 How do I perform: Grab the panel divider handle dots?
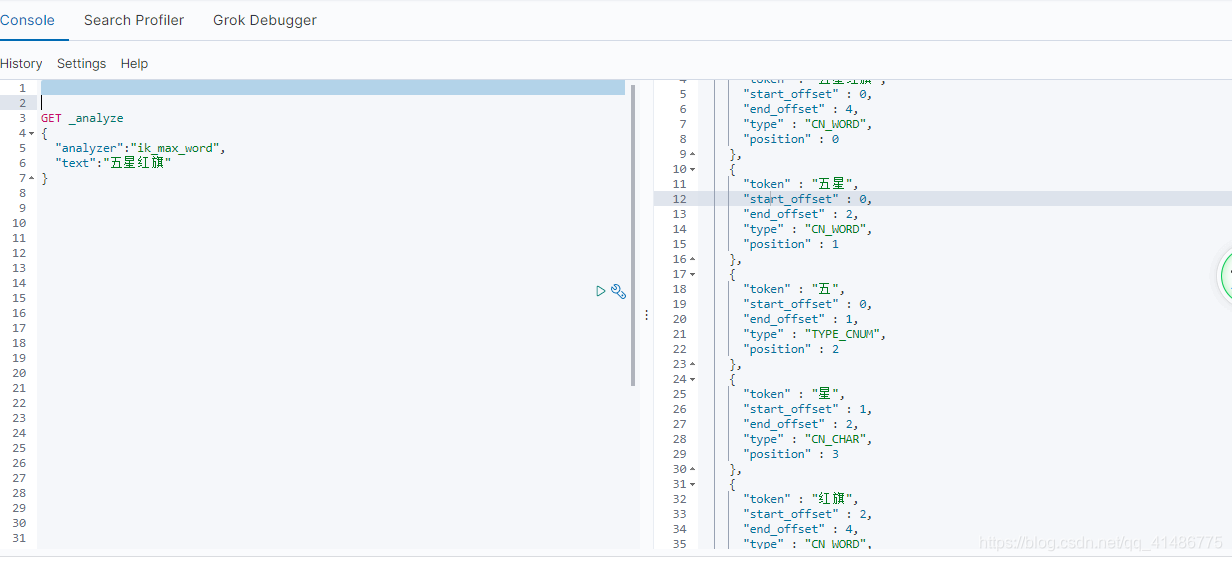click(646, 314)
